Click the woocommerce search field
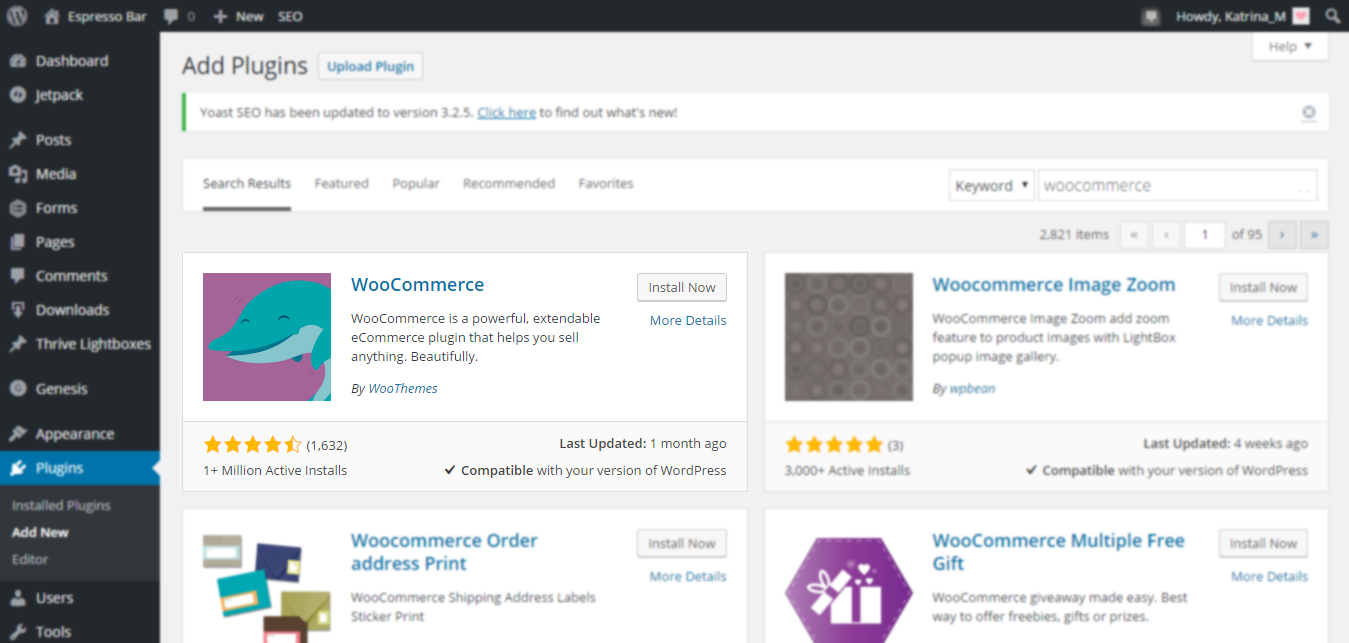1349x643 pixels. coord(1178,186)
